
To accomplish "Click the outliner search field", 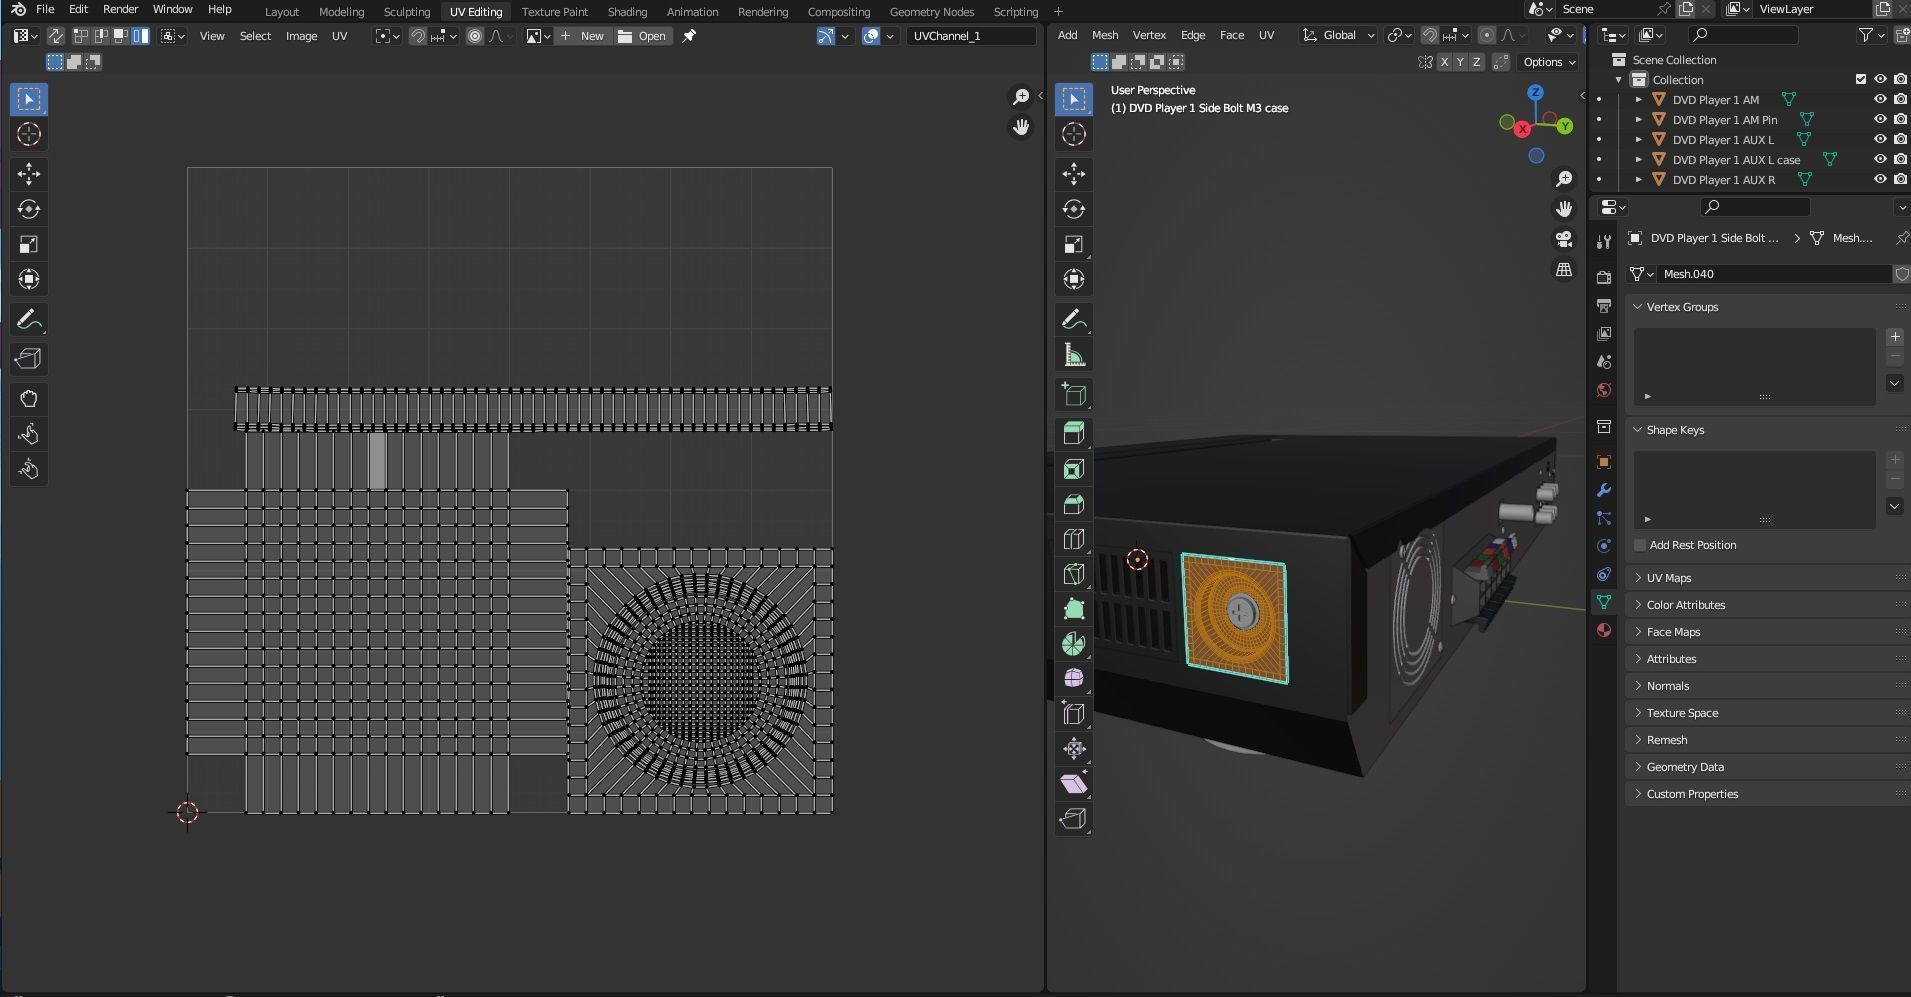I will click(x=1743, y=35).
